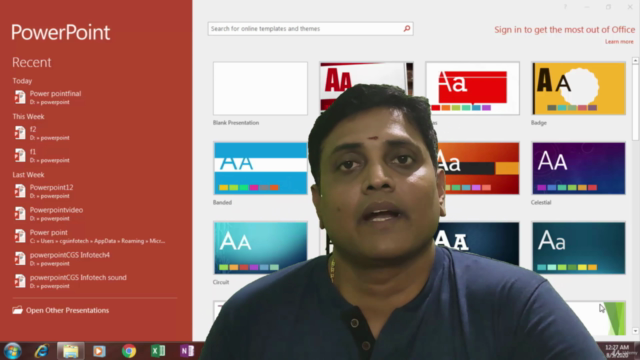
Task: Choose the red 'Aa' template thumbnail beside Badge
Action: tap(472, 89)
